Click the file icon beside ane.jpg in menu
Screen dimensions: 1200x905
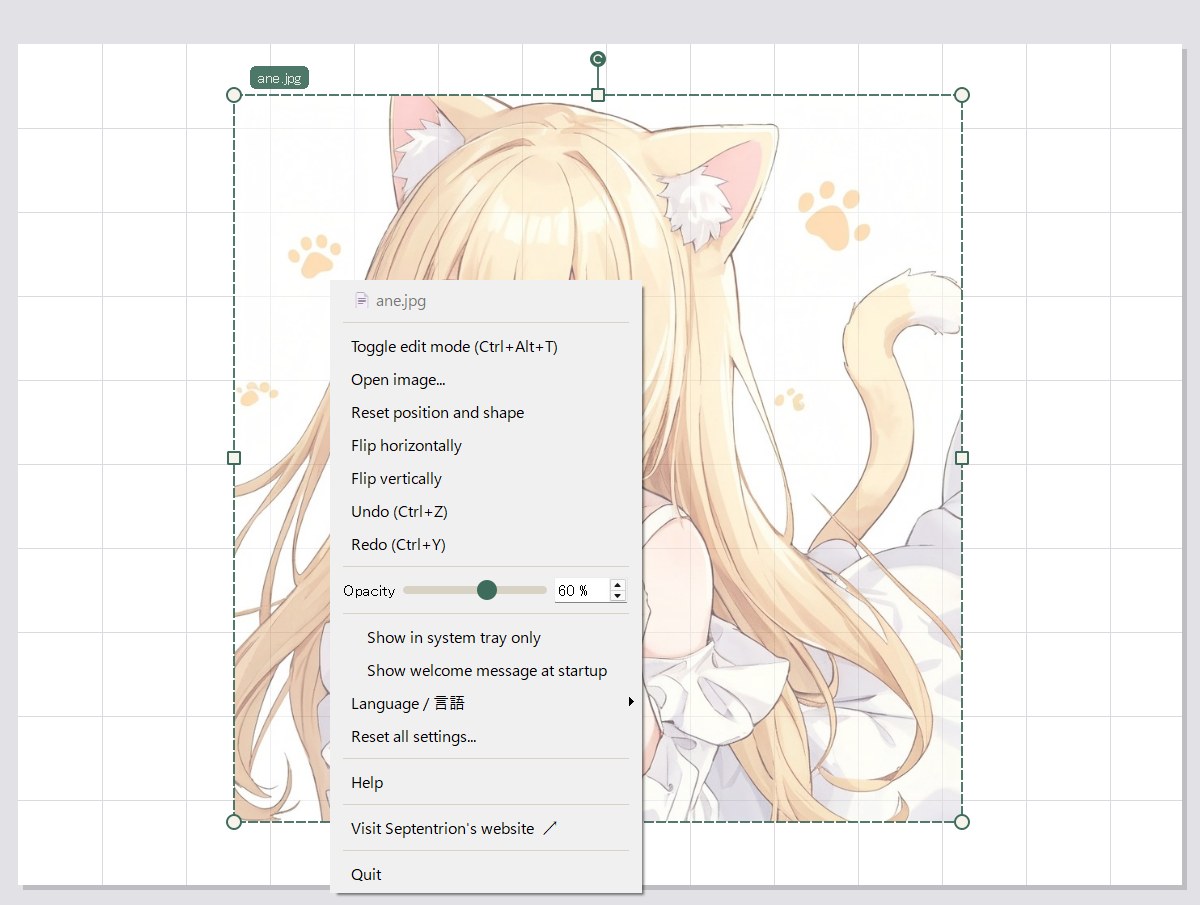[362, 300]
